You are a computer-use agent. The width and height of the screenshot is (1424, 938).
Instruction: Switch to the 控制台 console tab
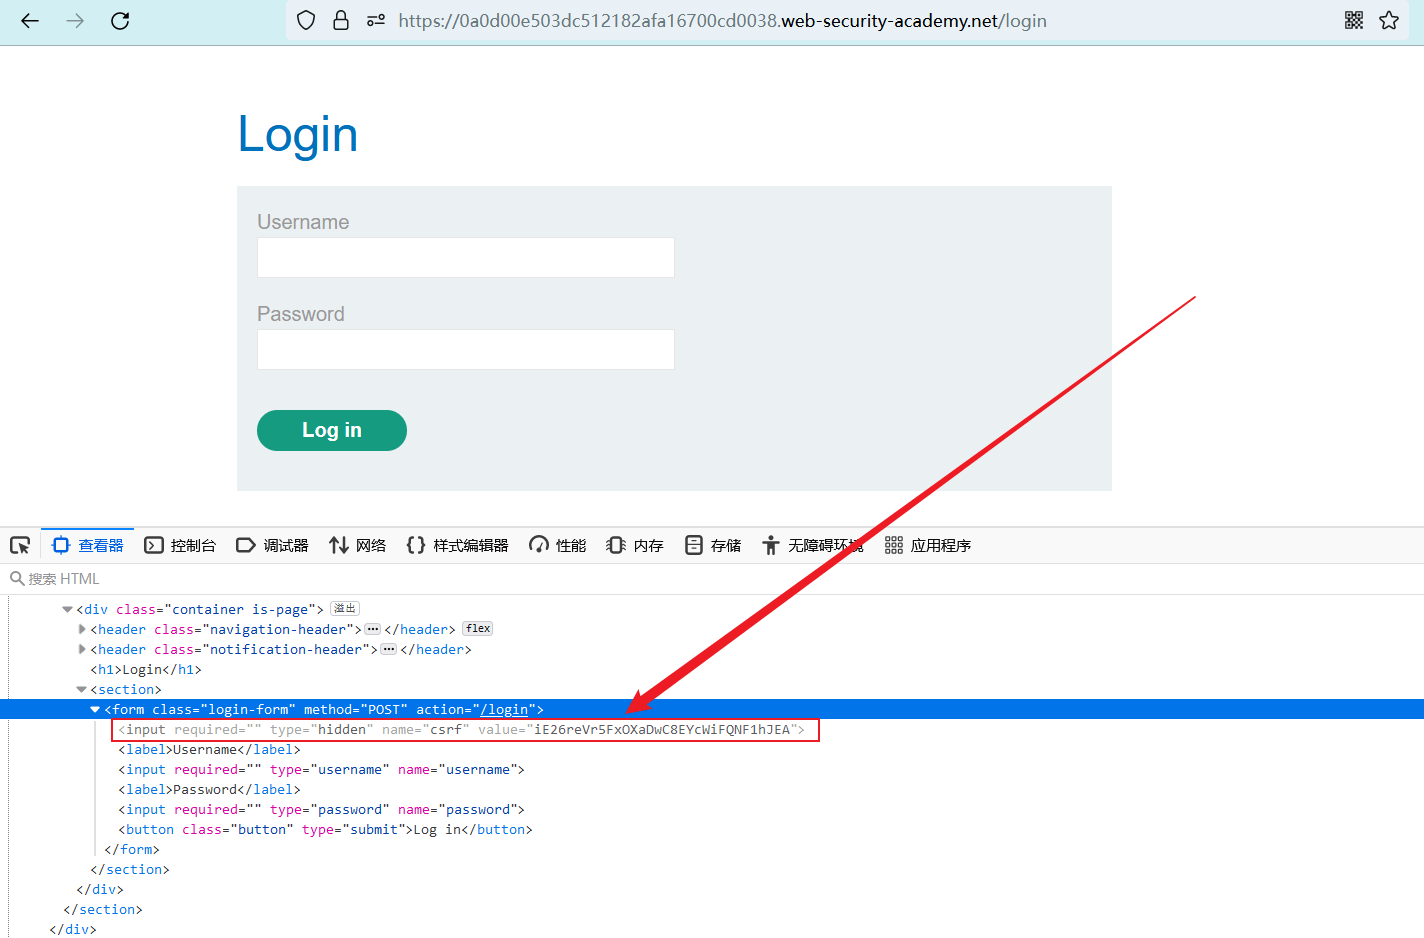(x=180, y=545)
